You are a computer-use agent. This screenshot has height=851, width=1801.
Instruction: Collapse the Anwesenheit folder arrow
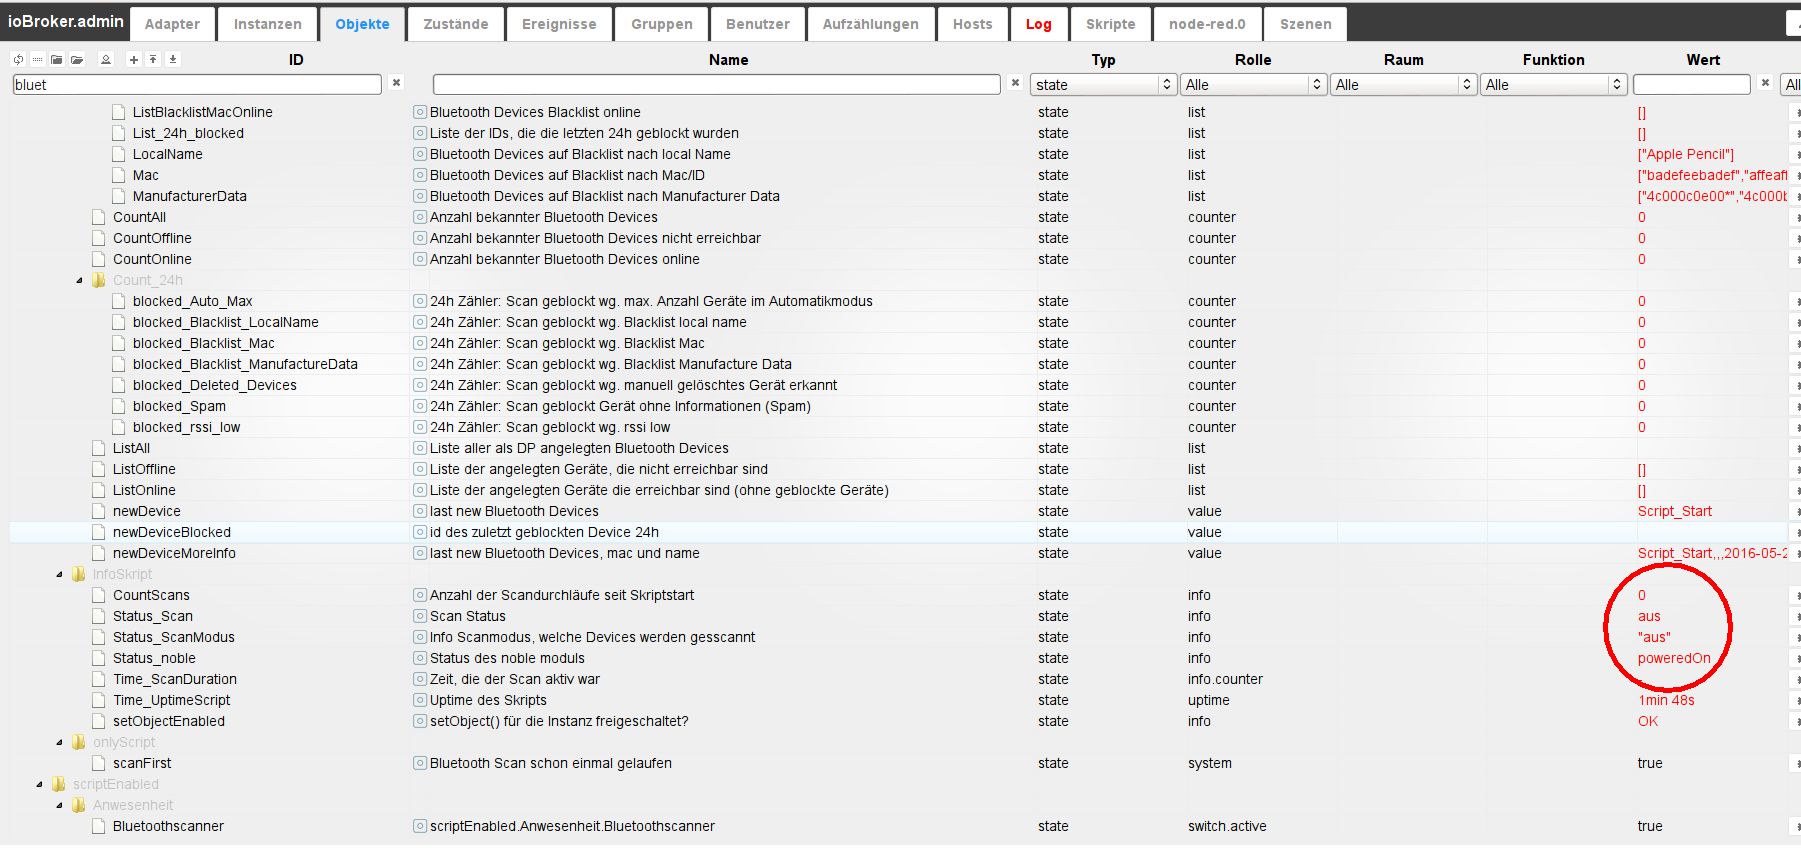[60, 805]
